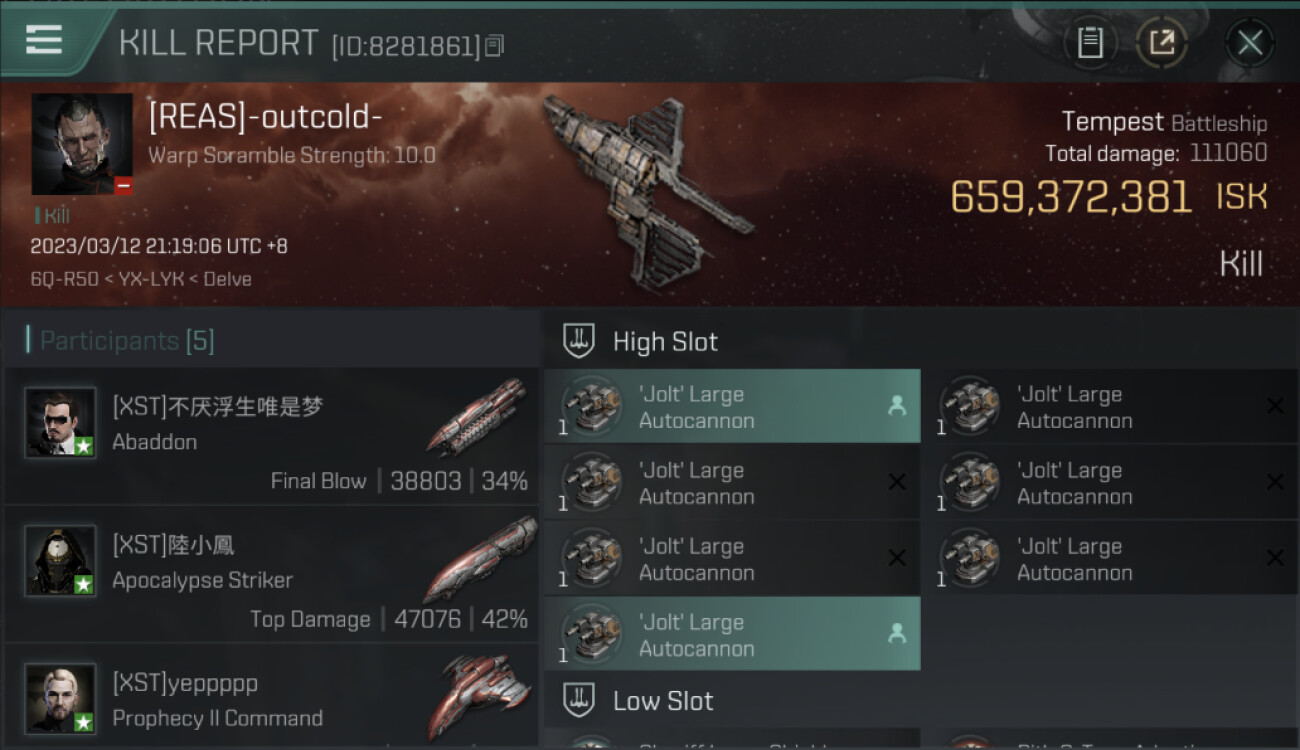1300x750 pixels.
Task: Select the last highlighted 'Jolt' Large Autocannon
Action: 732,635
